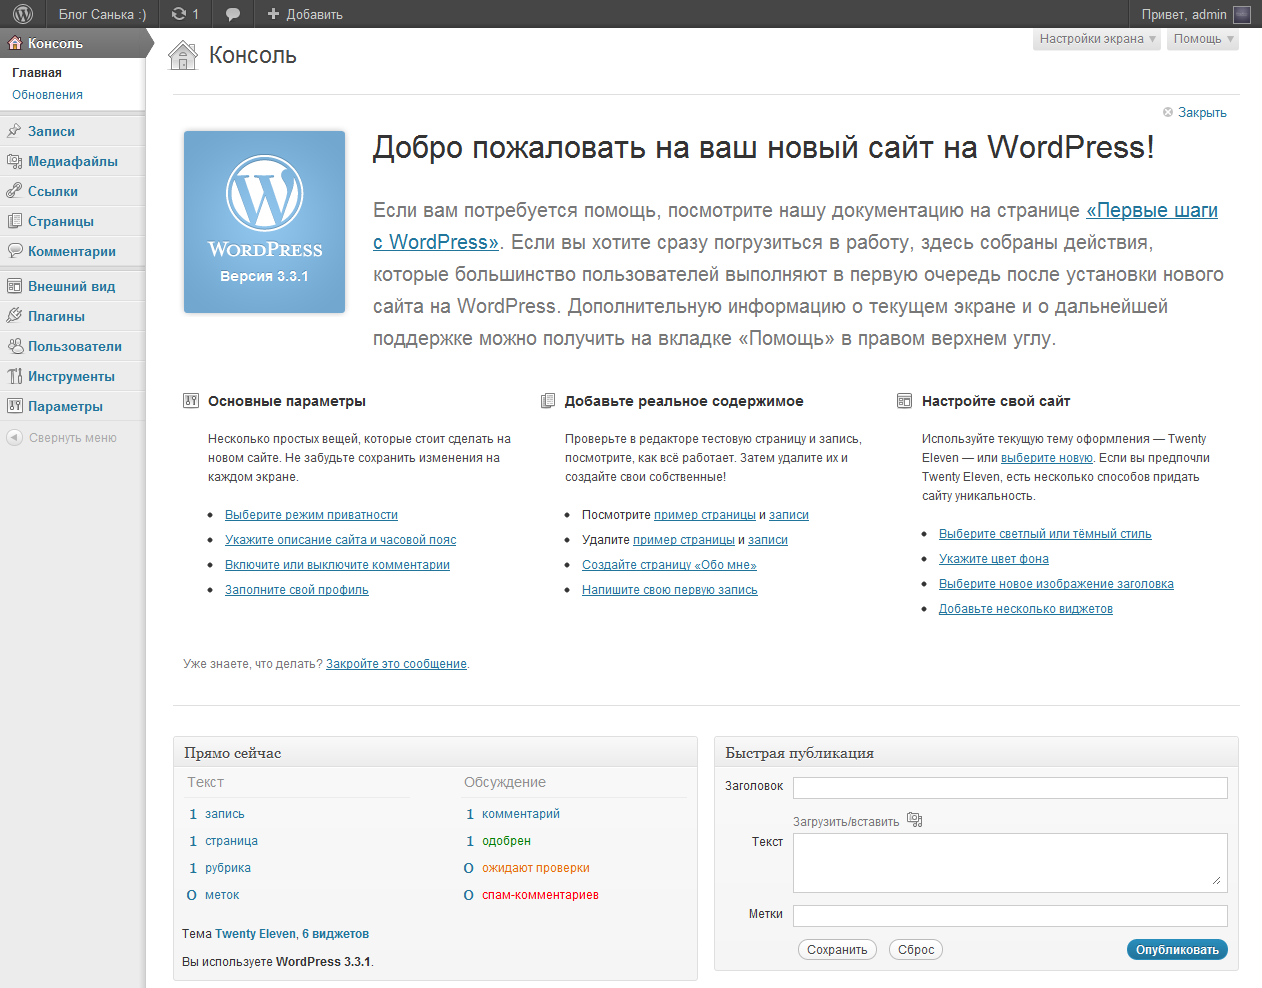Open the Добавить new content menu
The height and width of the screenshot is (988, 1262).
pyautogui.click(x=304, y=14)
